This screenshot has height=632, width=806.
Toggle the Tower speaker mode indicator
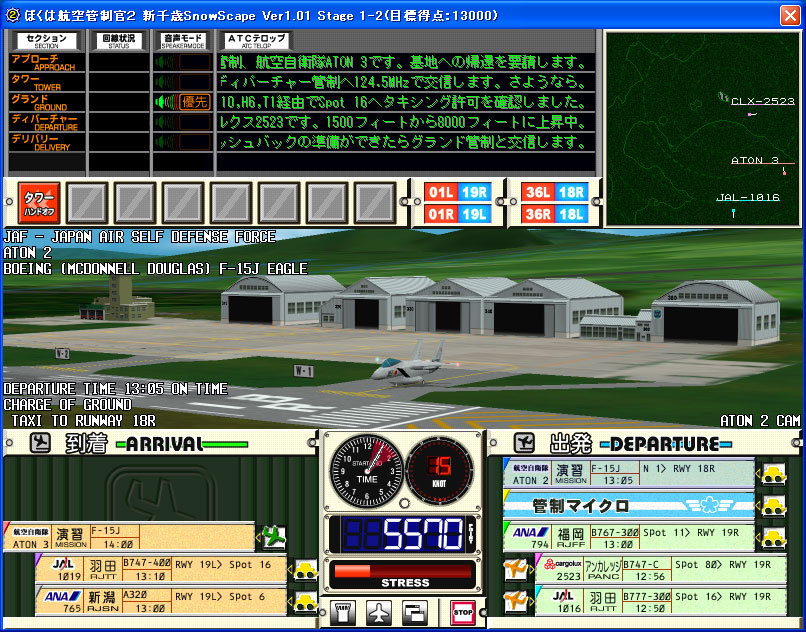pyautogui.click(x=183, y=82)
